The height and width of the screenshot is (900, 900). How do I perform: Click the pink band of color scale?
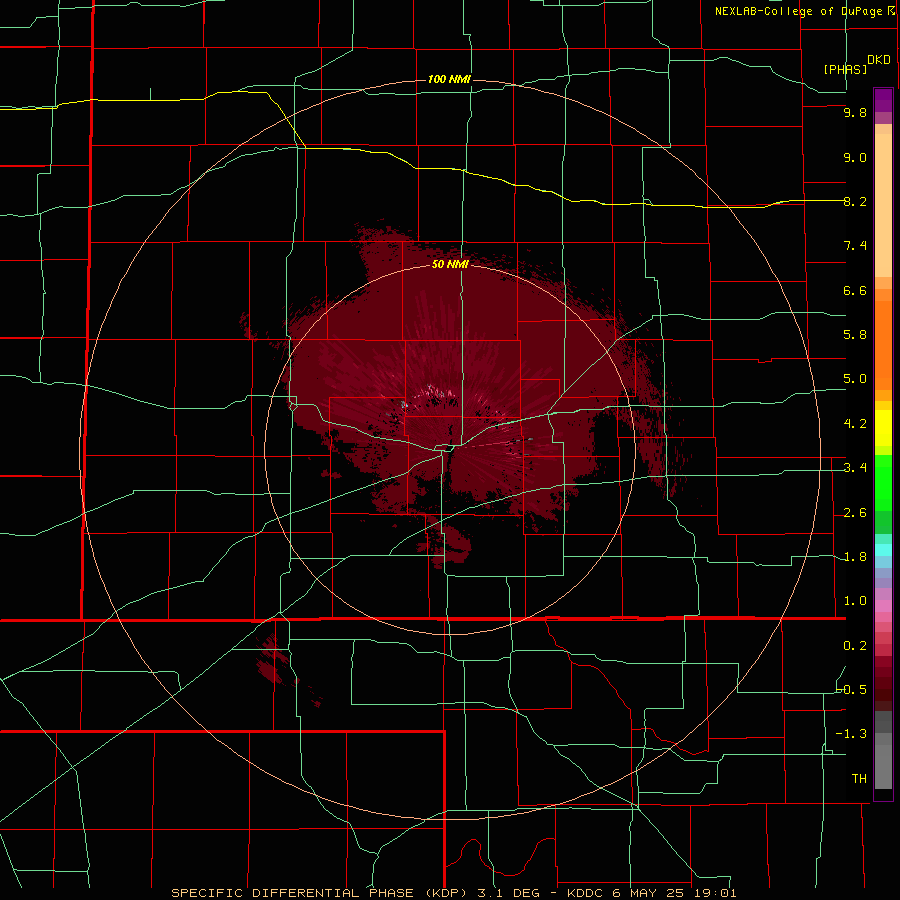click(883, 606)
